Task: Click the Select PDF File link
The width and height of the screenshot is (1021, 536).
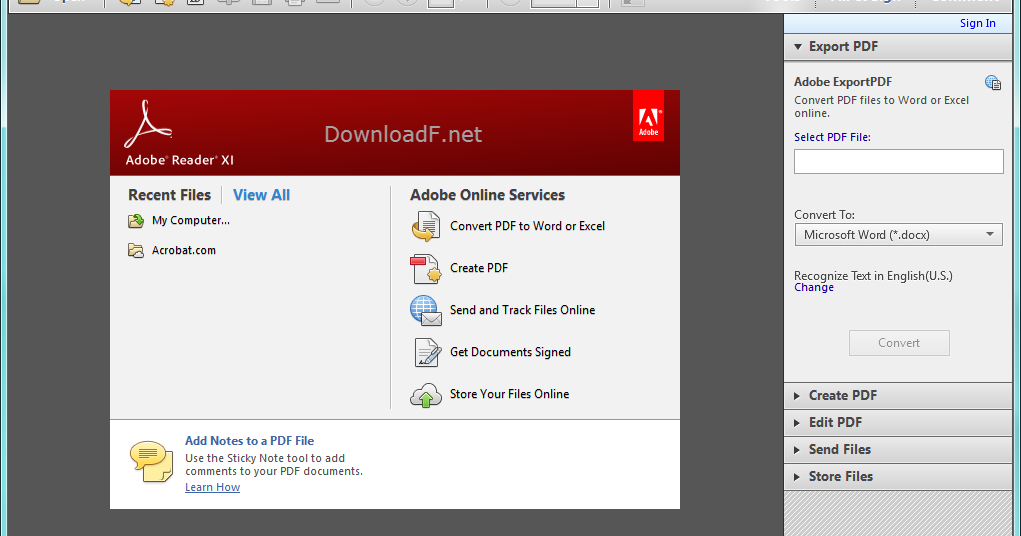Action: pos(832,137)
